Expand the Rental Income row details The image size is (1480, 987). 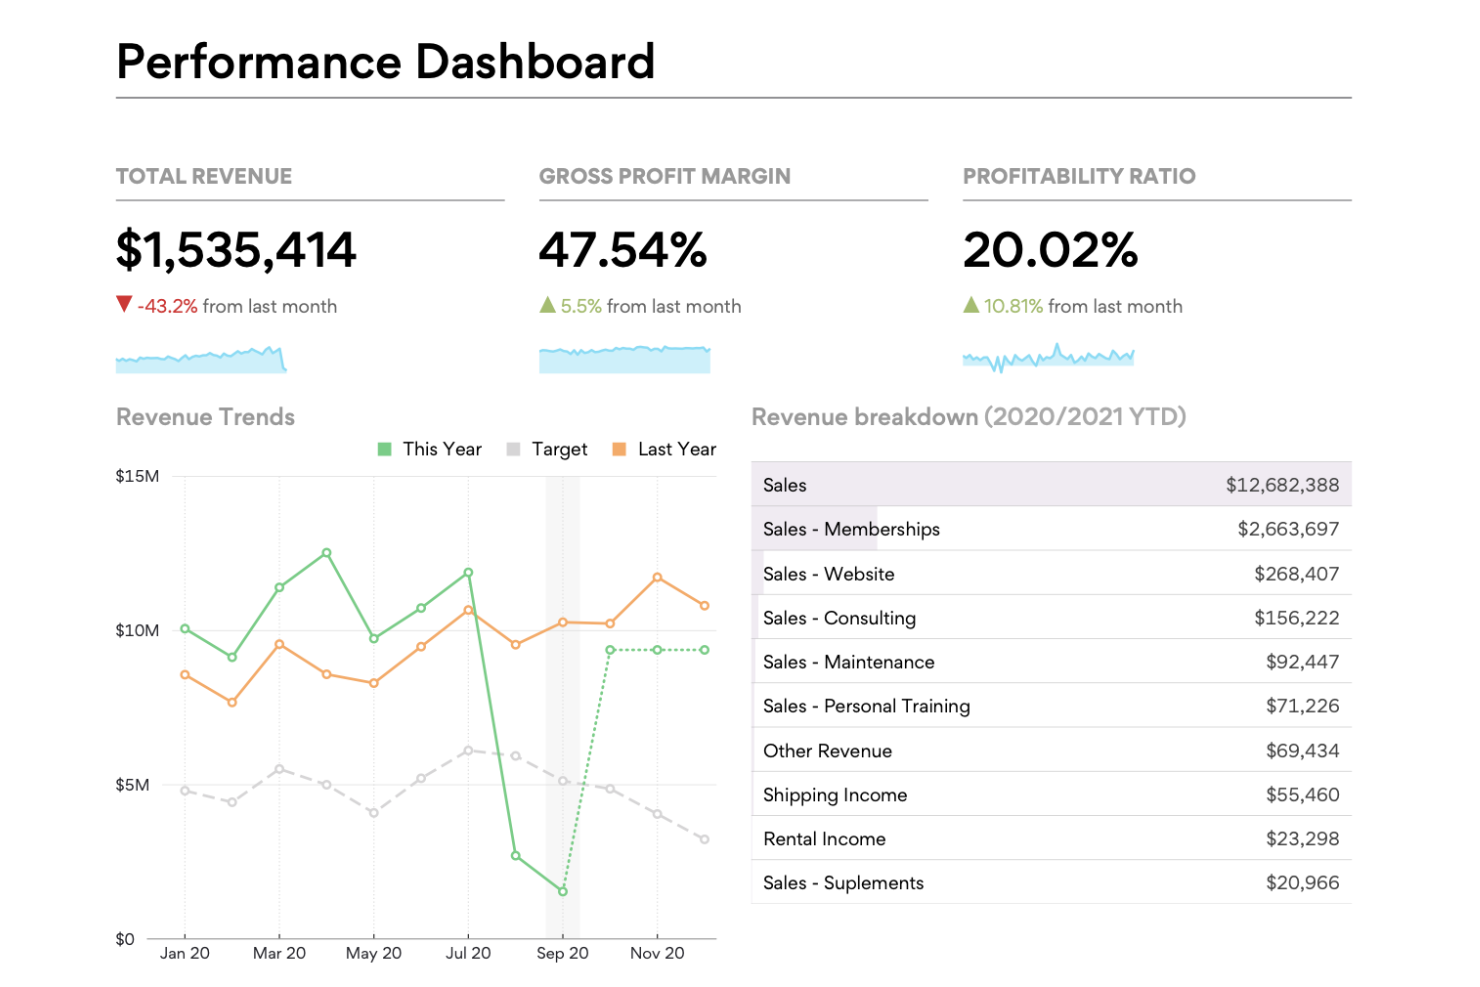coord(1050,838)
